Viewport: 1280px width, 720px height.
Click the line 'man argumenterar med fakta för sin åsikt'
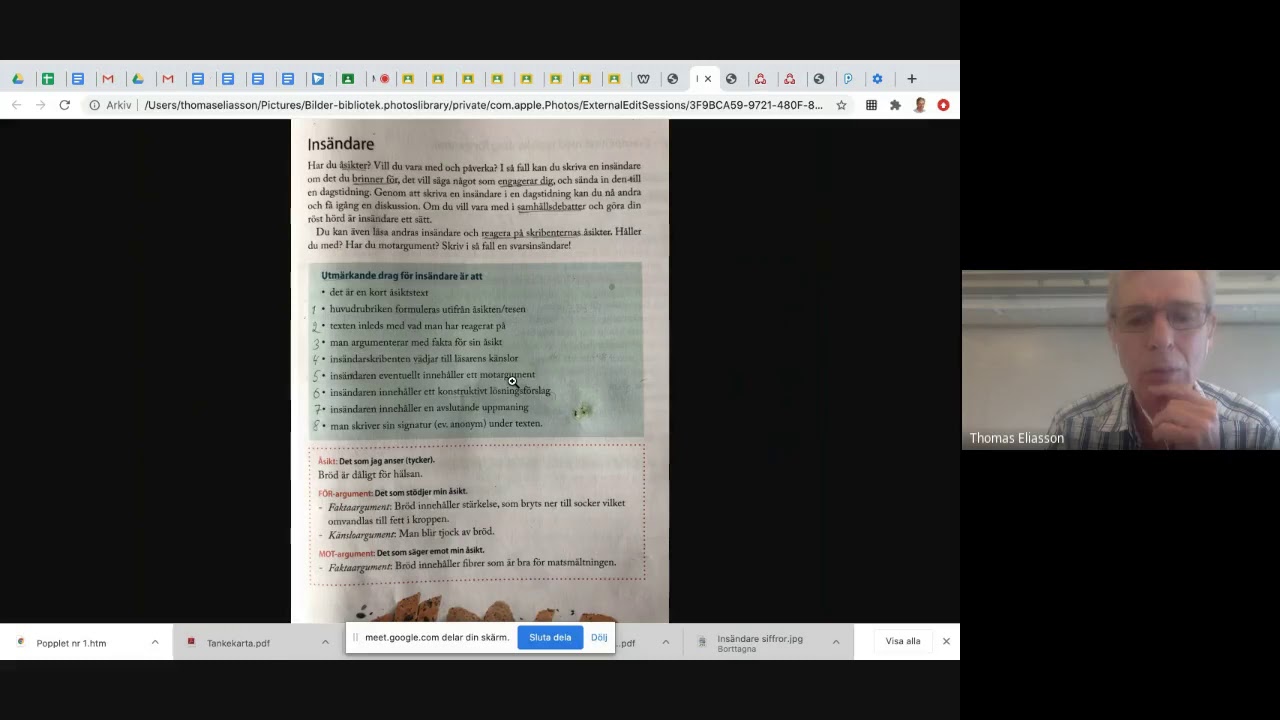[x=416, y=342]
